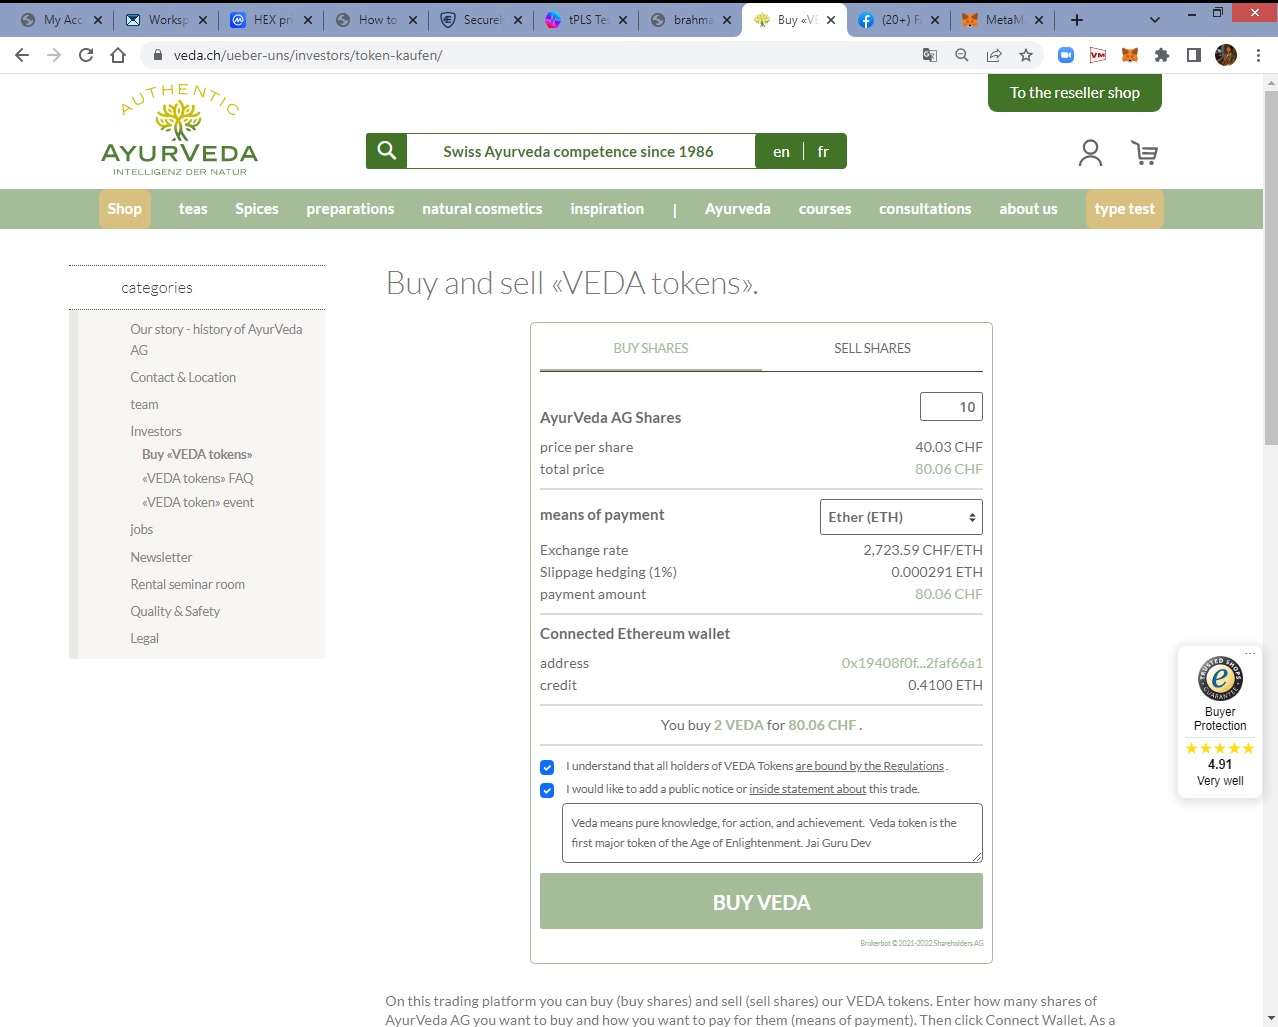Click the BUY VEDA button
Screen dimensions: 1278x1027
pos(761,901)
